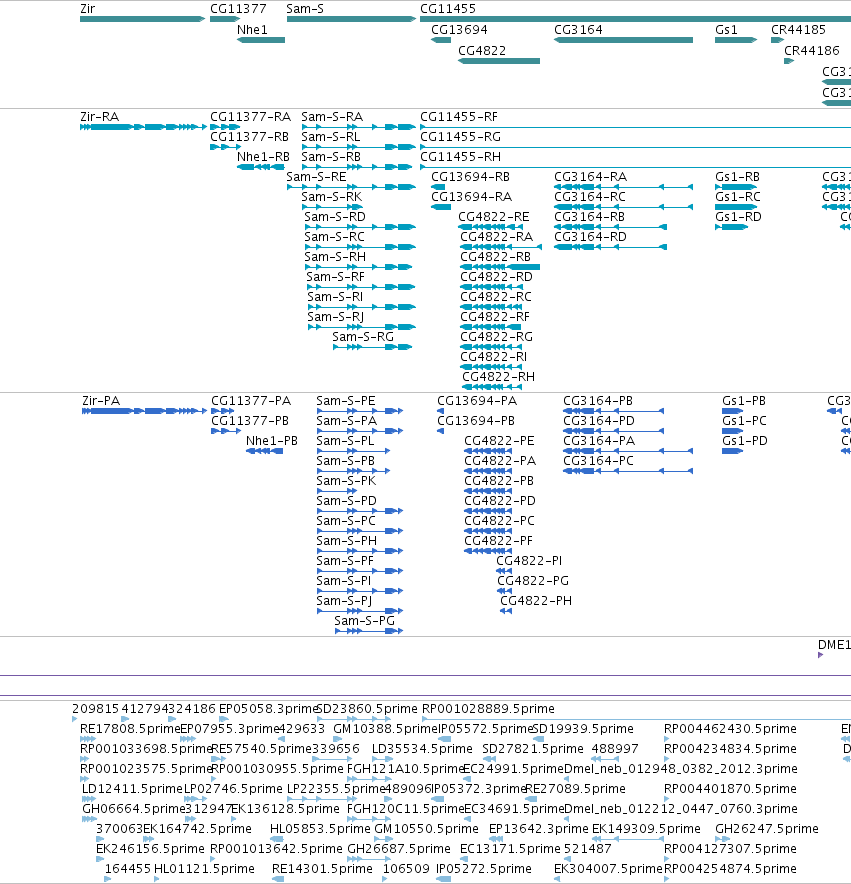Select transcript CG11455-RH
851x884 pixels.
(x=460, y=157)
